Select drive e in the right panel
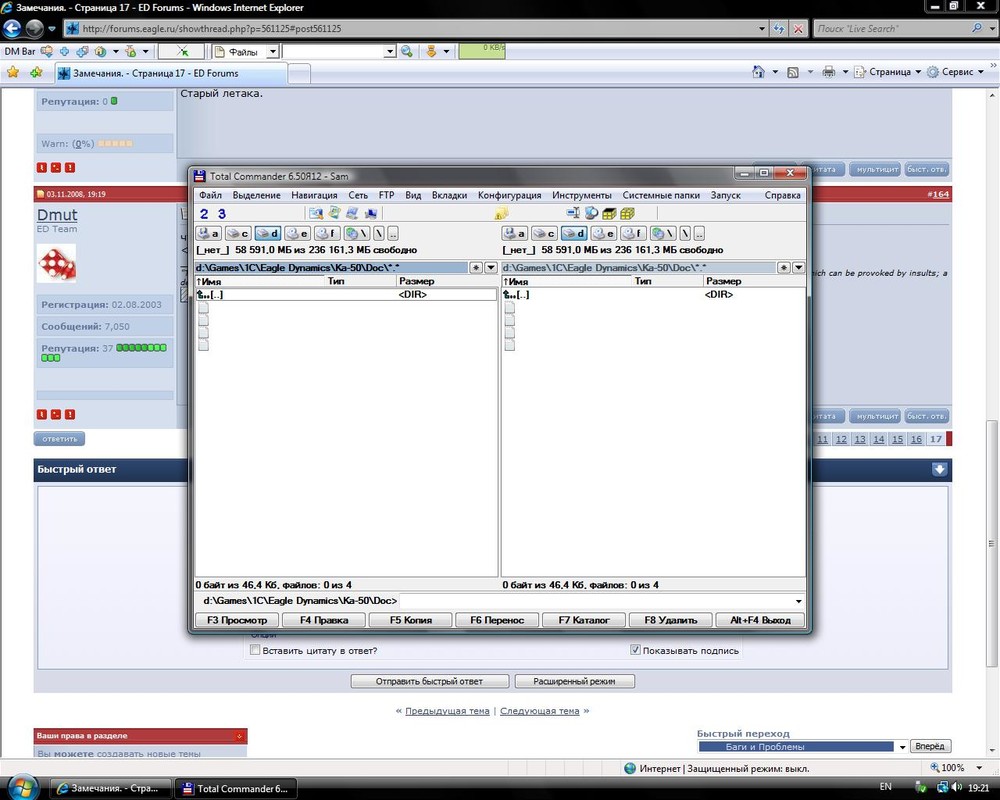Viewport: 1000px width, 800px height. 603,233
